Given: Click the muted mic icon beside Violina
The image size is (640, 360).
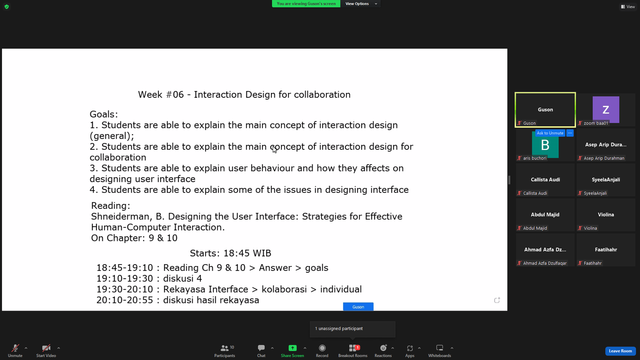Looking at the screenshot, I should pos(580,228).
